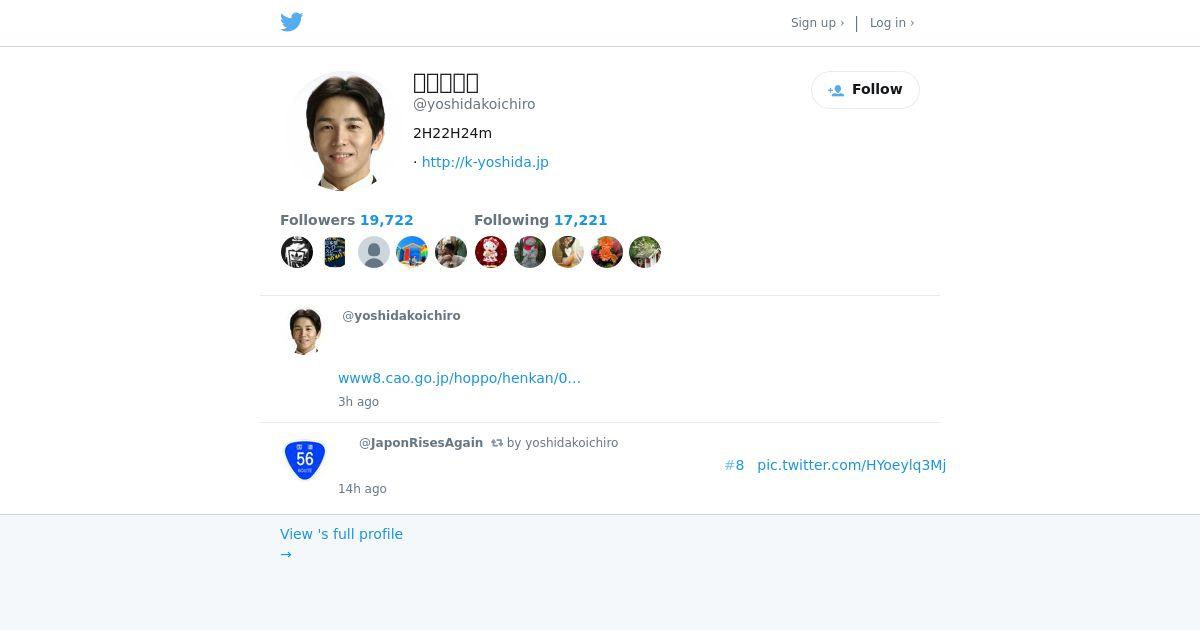Click the small avatar beside the first tweet

click(305, 331)
